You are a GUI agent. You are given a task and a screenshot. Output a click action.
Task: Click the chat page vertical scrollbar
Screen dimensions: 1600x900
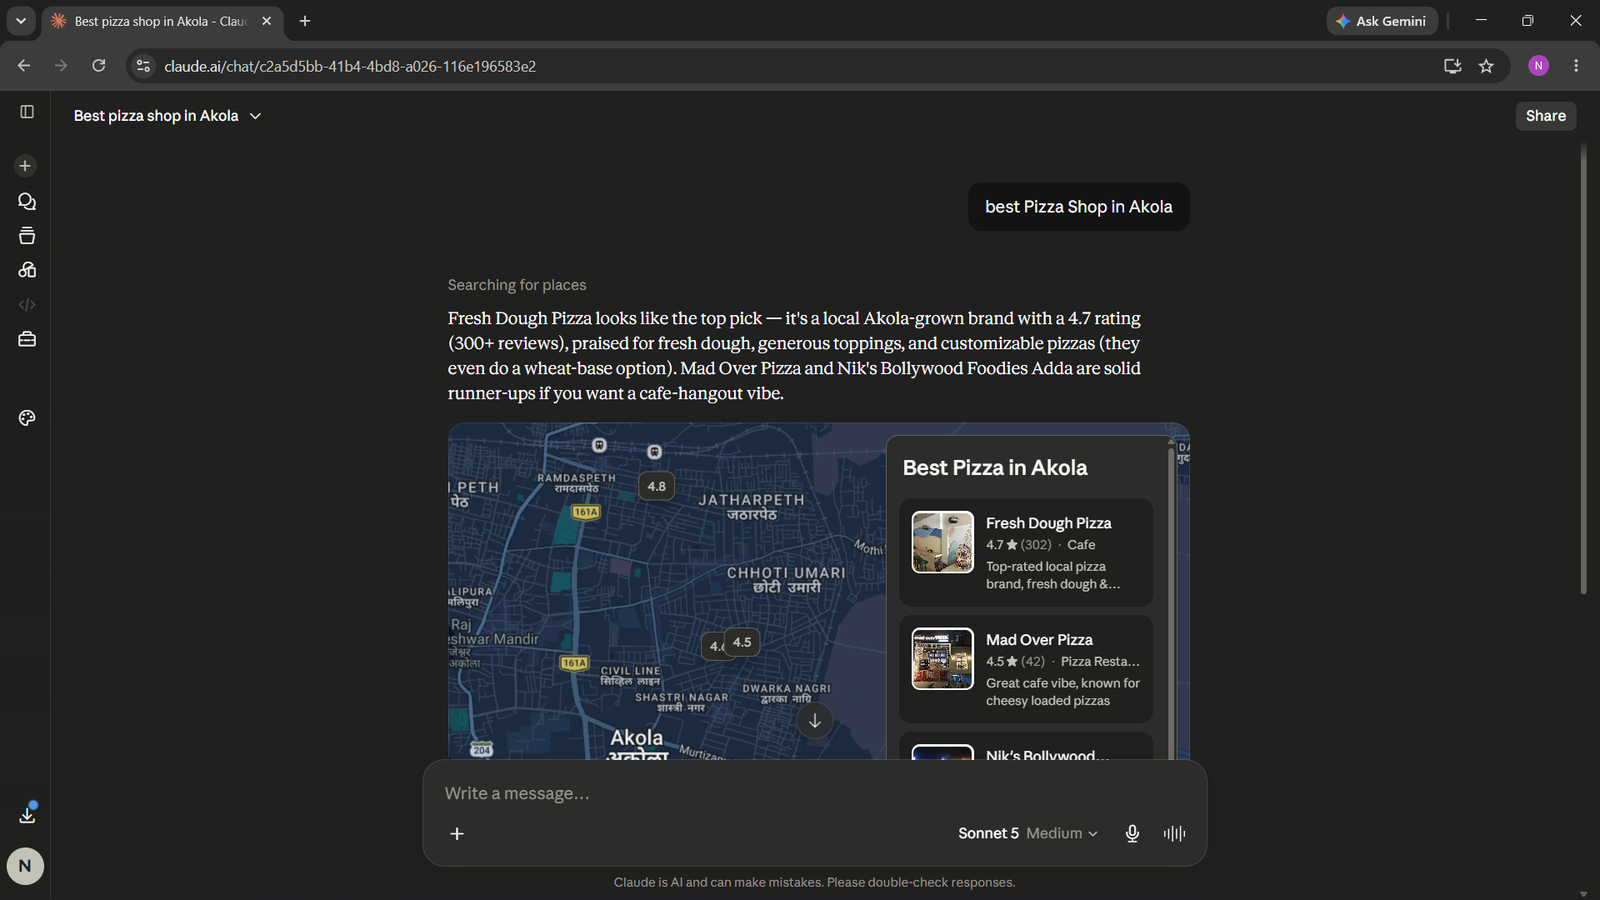[1583, 370]
